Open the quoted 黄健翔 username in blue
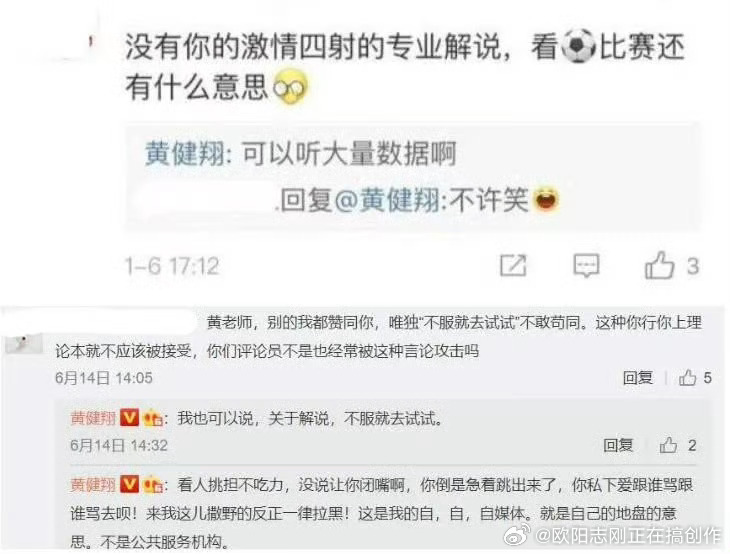The image size is (730, 554). pos(185,153)
